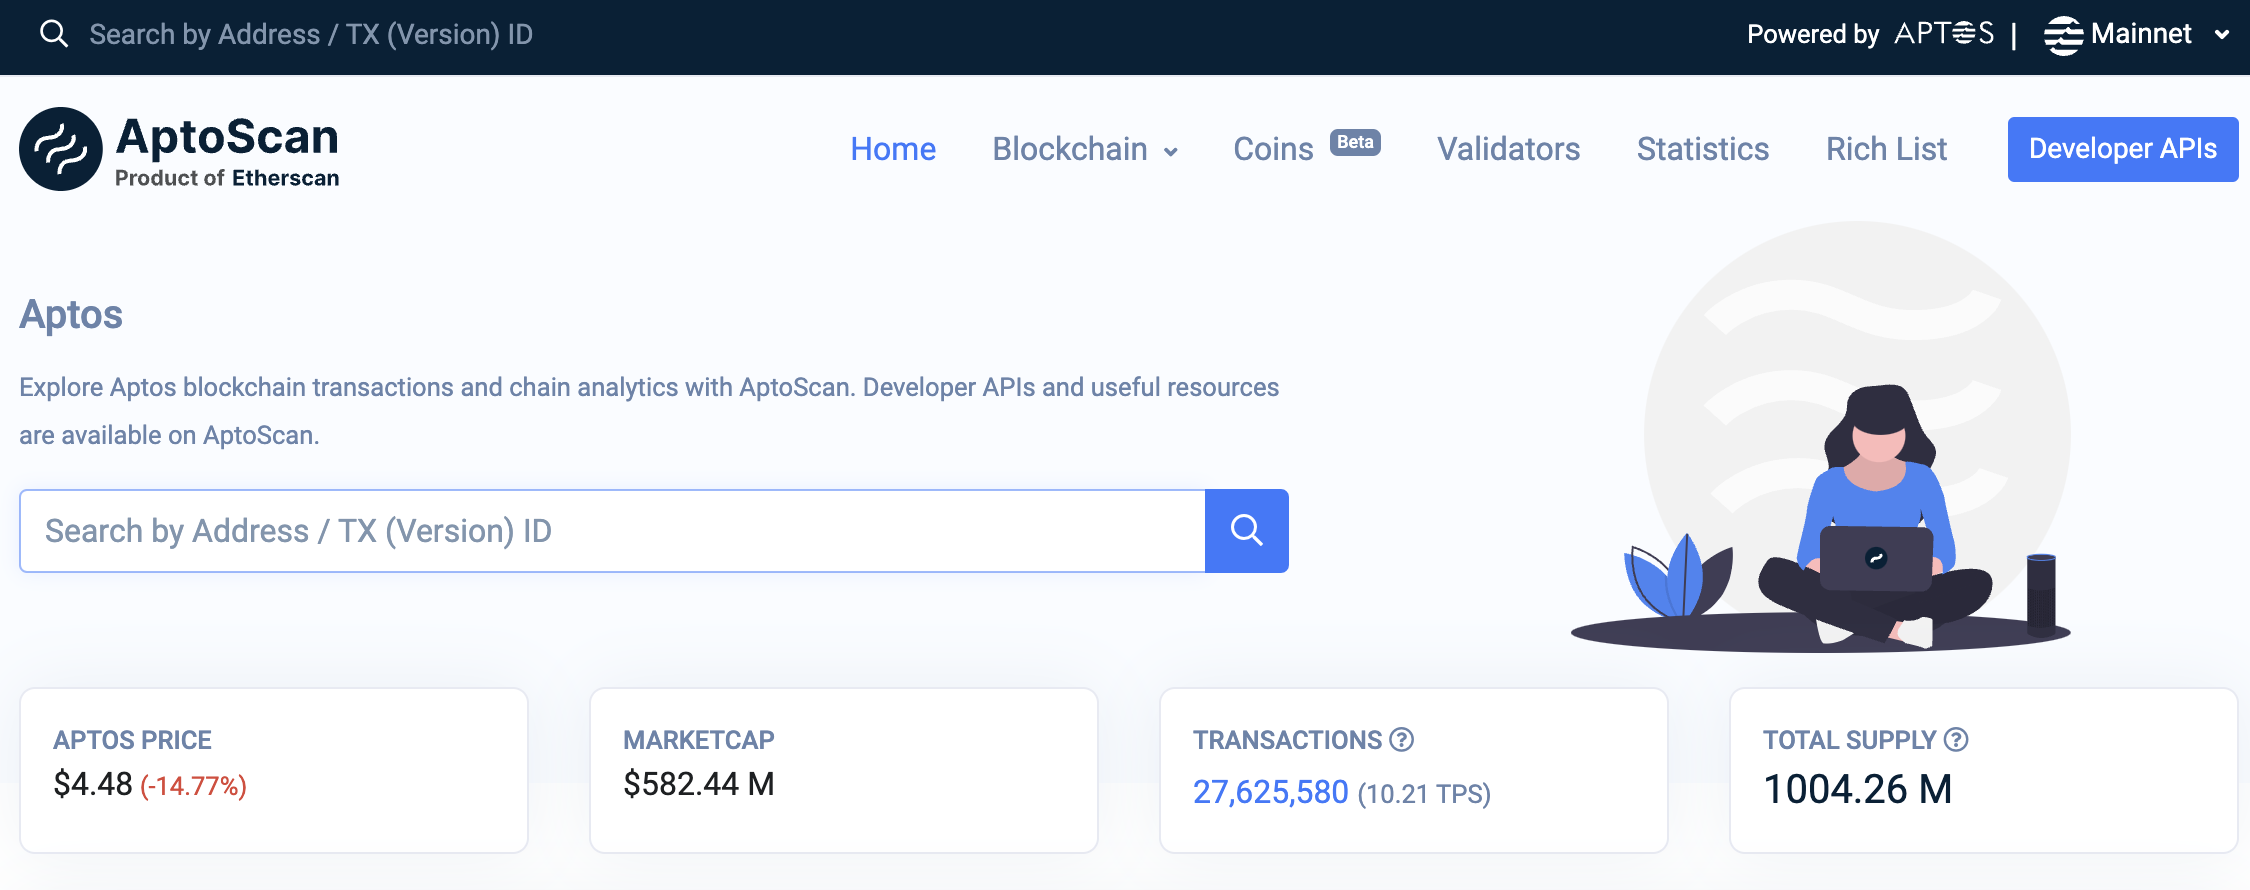Focus the main address search field

(612, 531)
